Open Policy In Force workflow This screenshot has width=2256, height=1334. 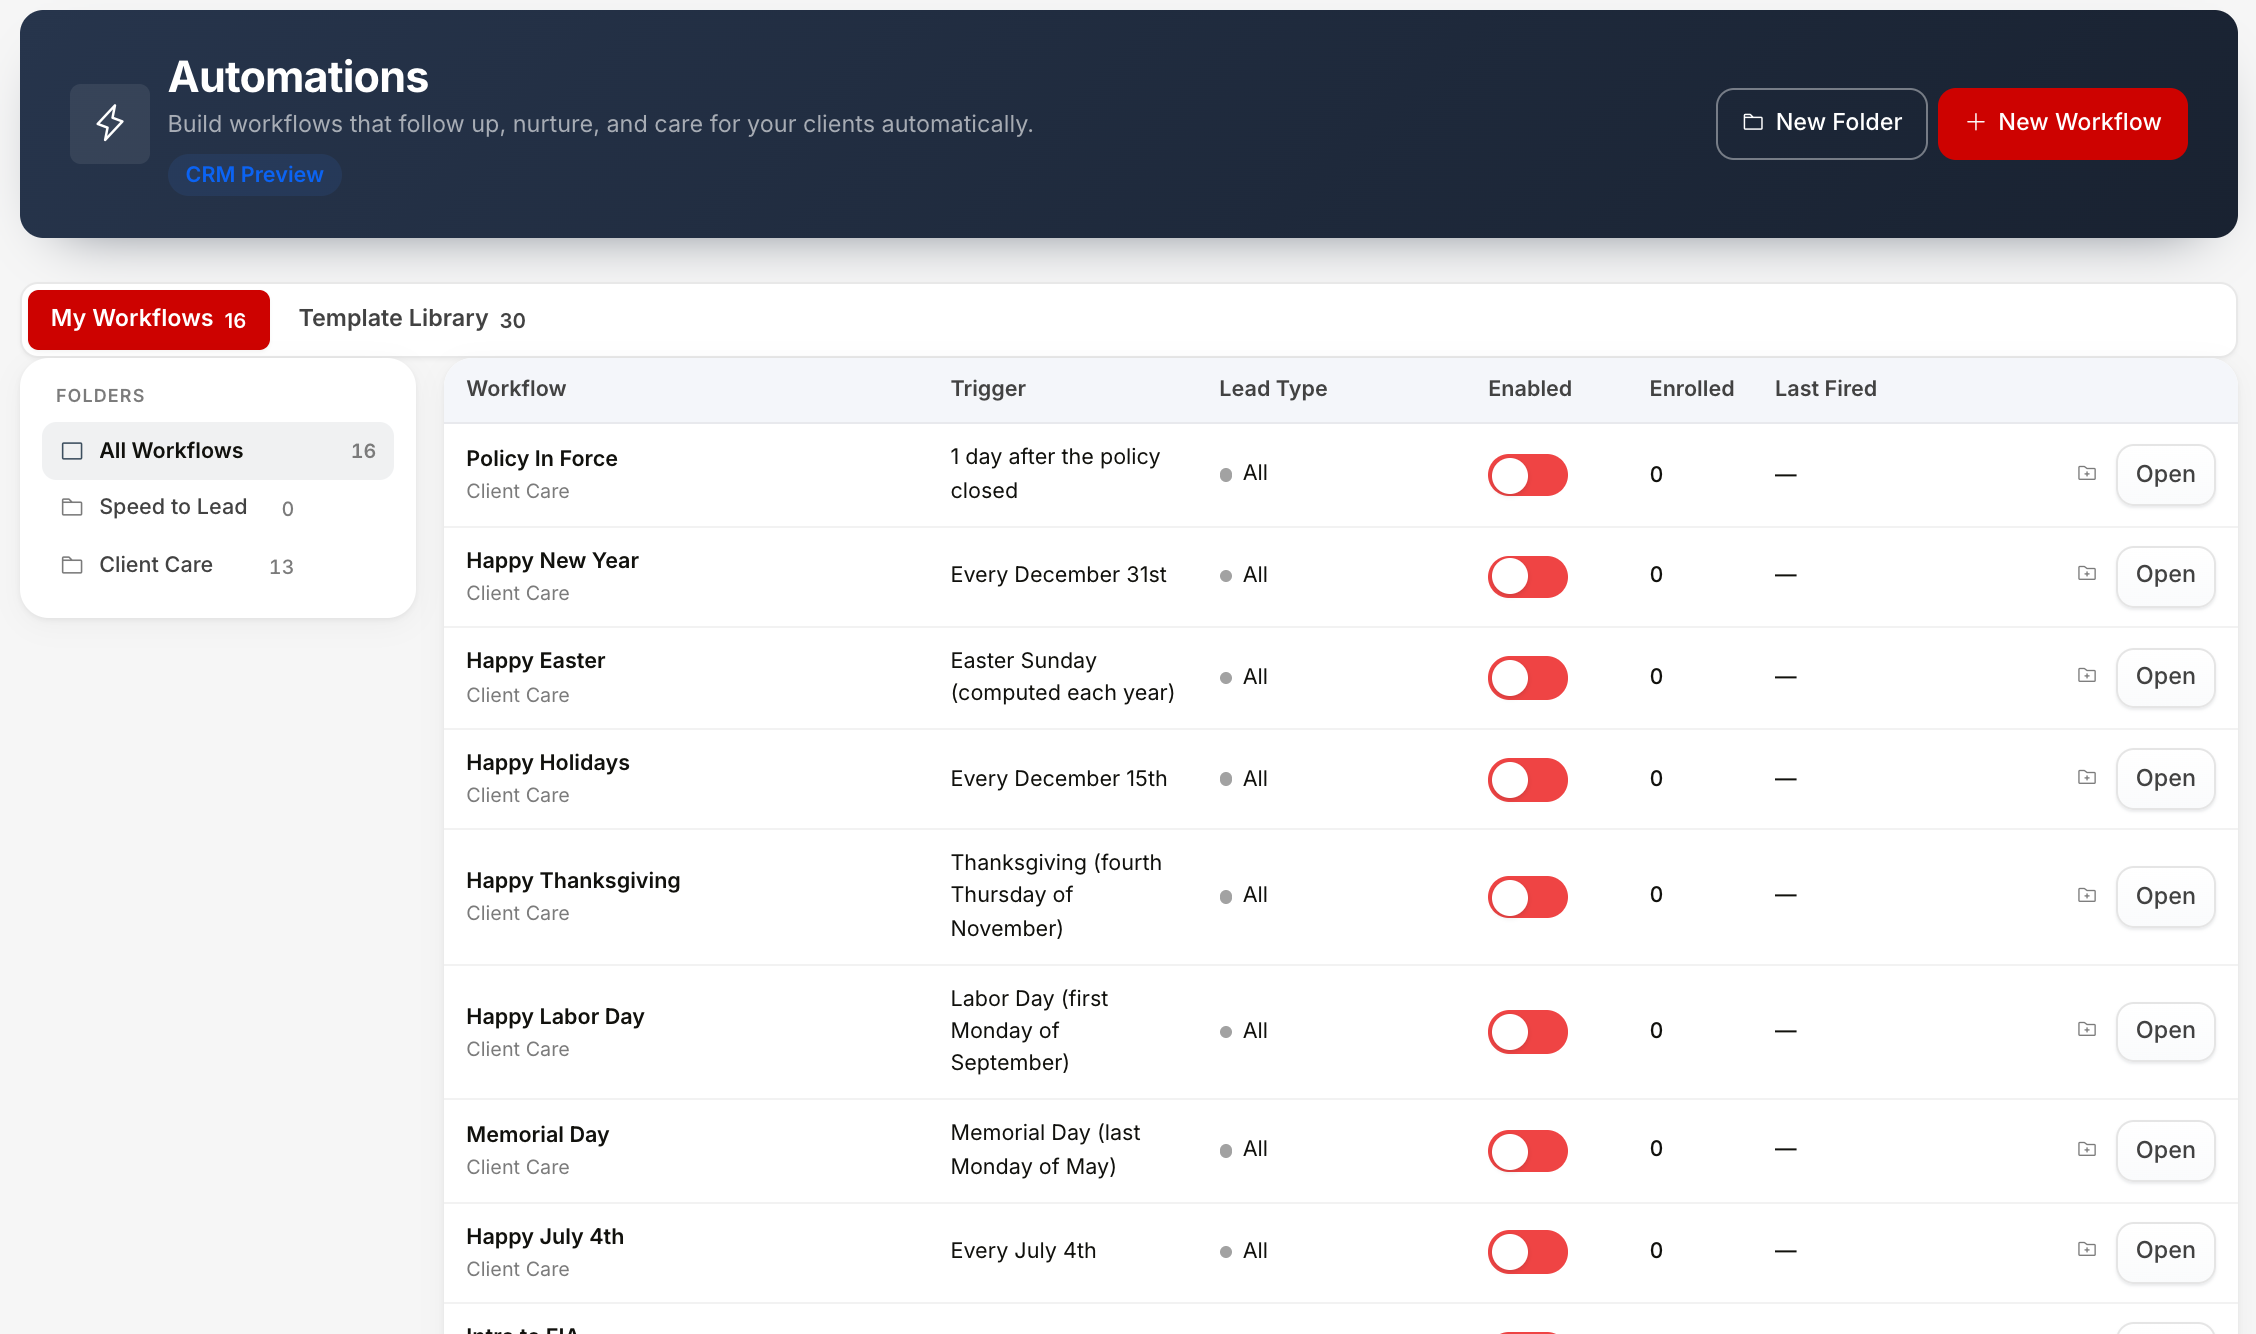point(2165,474)
